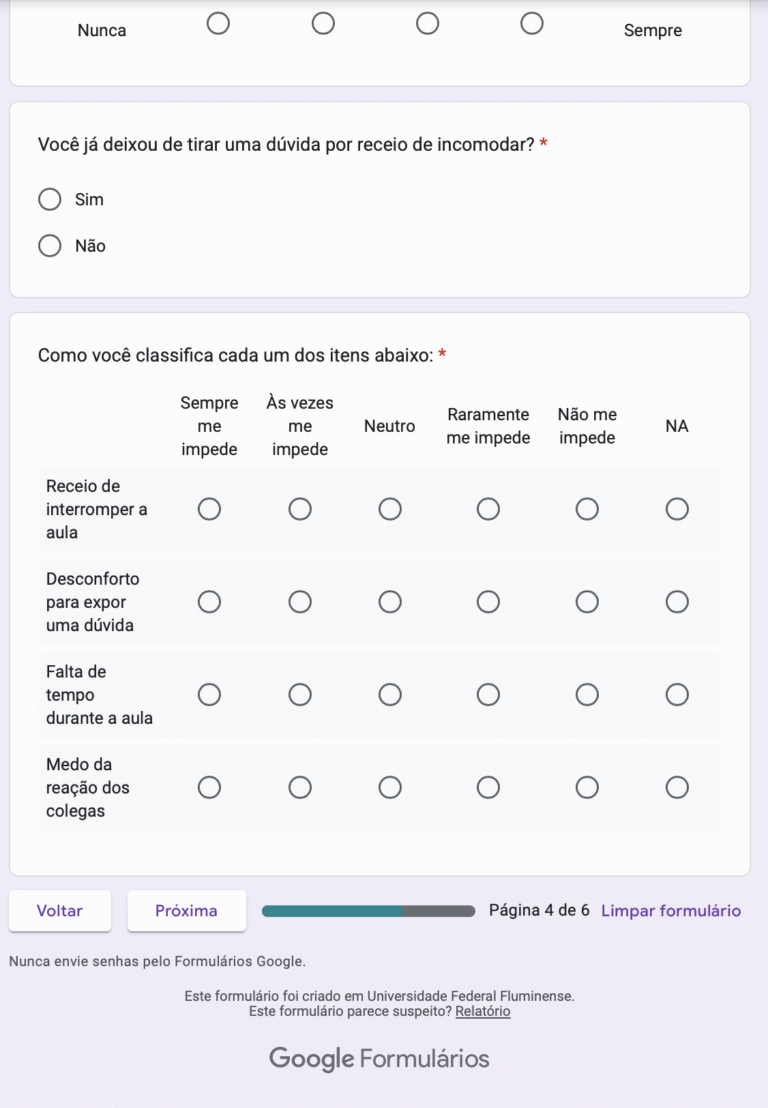Select 'Às vezes me impede' for Desconforto row
This screenshot has width=768, height=1108.
[300, 602]
